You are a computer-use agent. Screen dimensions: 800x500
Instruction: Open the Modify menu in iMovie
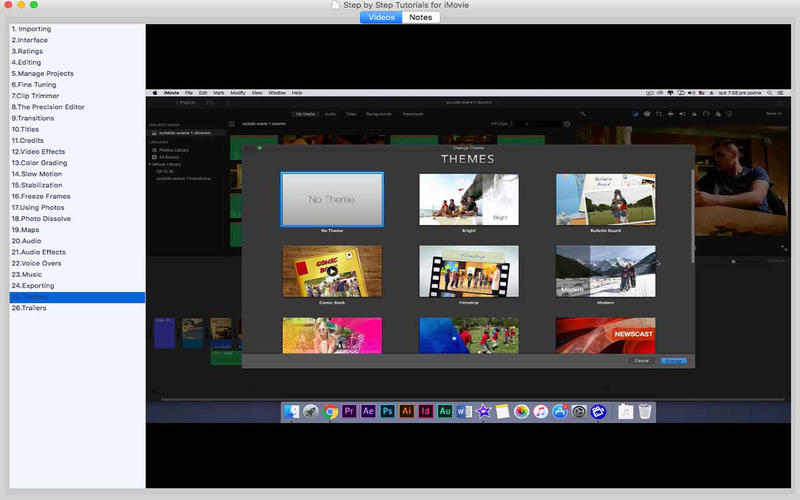pyautogui.click(x=237, y=93)
